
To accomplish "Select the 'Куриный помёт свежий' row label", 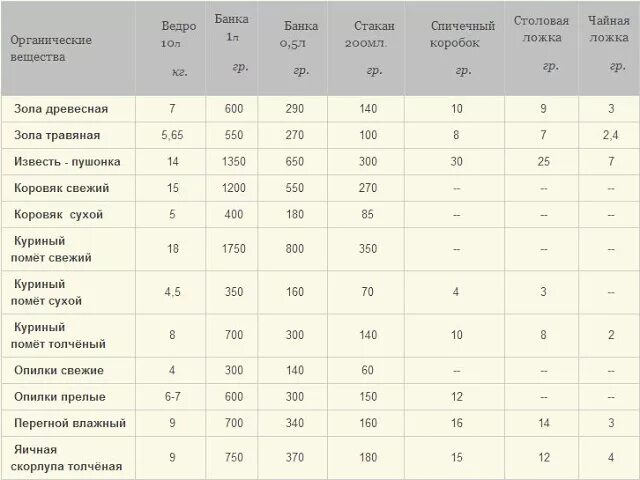I will pyautogui.click(x=51, y=249).
